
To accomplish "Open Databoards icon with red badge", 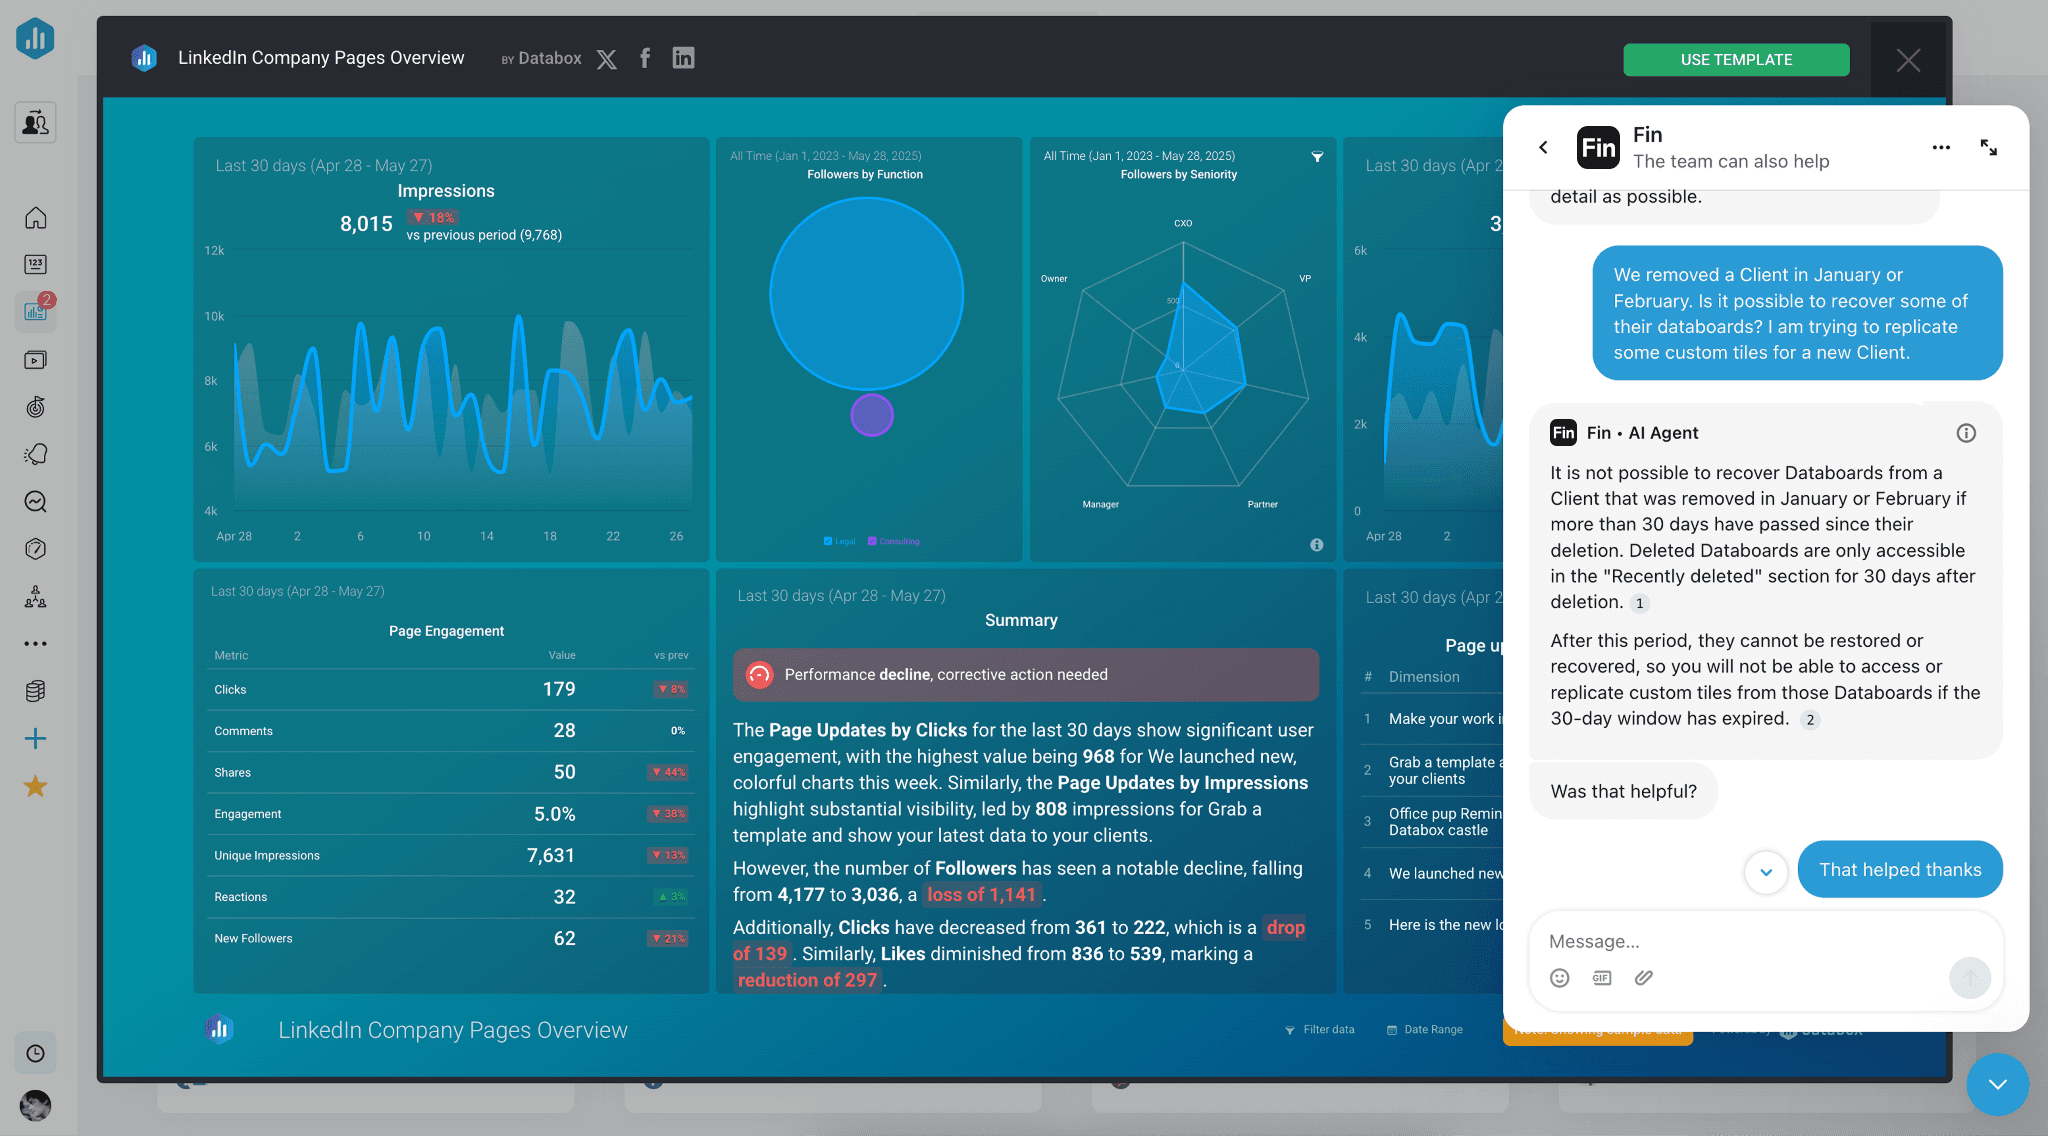I will coord(35,311).
